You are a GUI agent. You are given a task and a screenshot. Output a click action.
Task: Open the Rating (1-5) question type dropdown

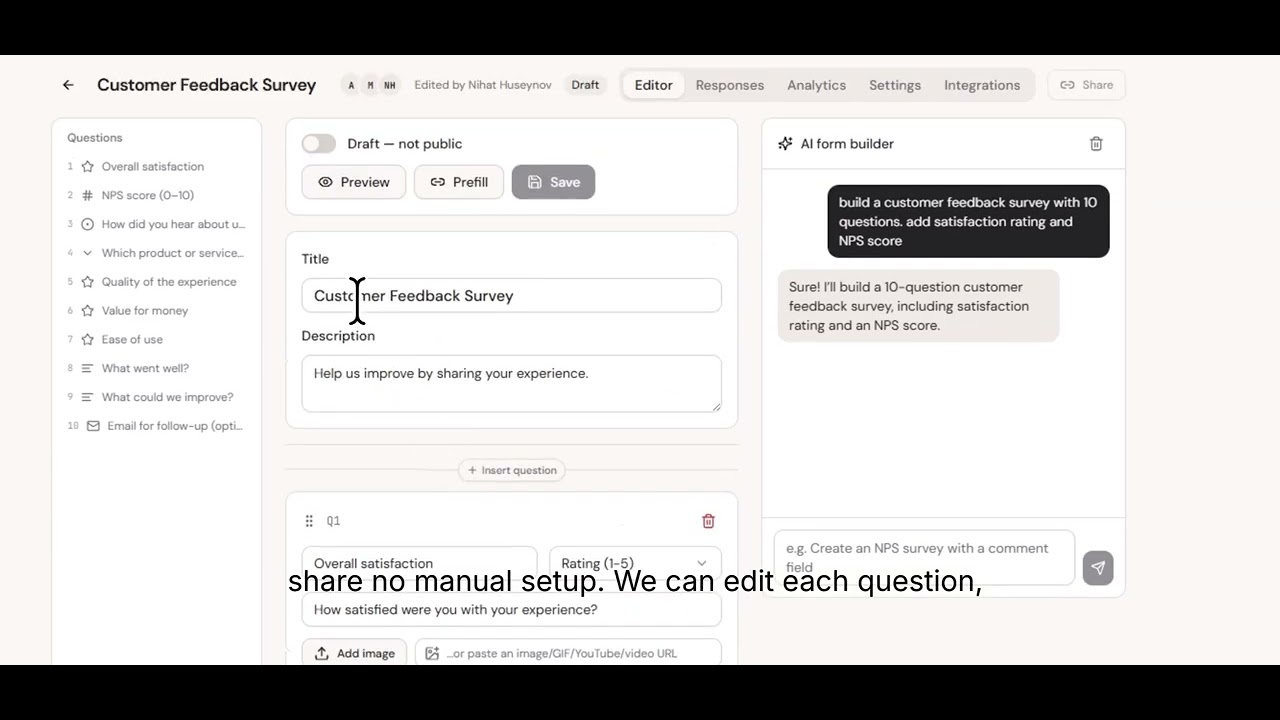coord(635,563)
